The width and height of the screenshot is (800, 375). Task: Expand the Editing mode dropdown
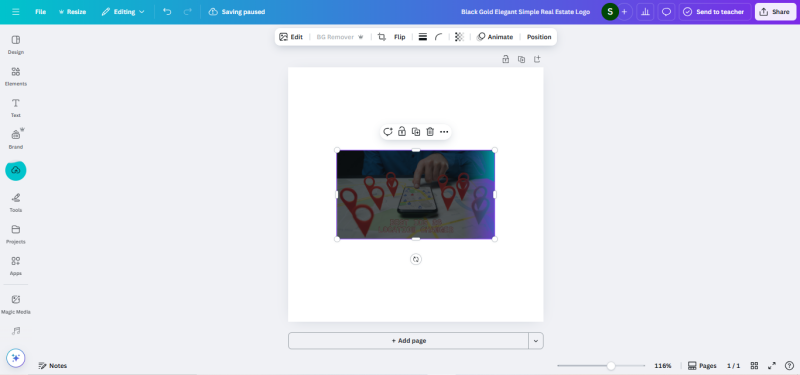coord(122,12)
